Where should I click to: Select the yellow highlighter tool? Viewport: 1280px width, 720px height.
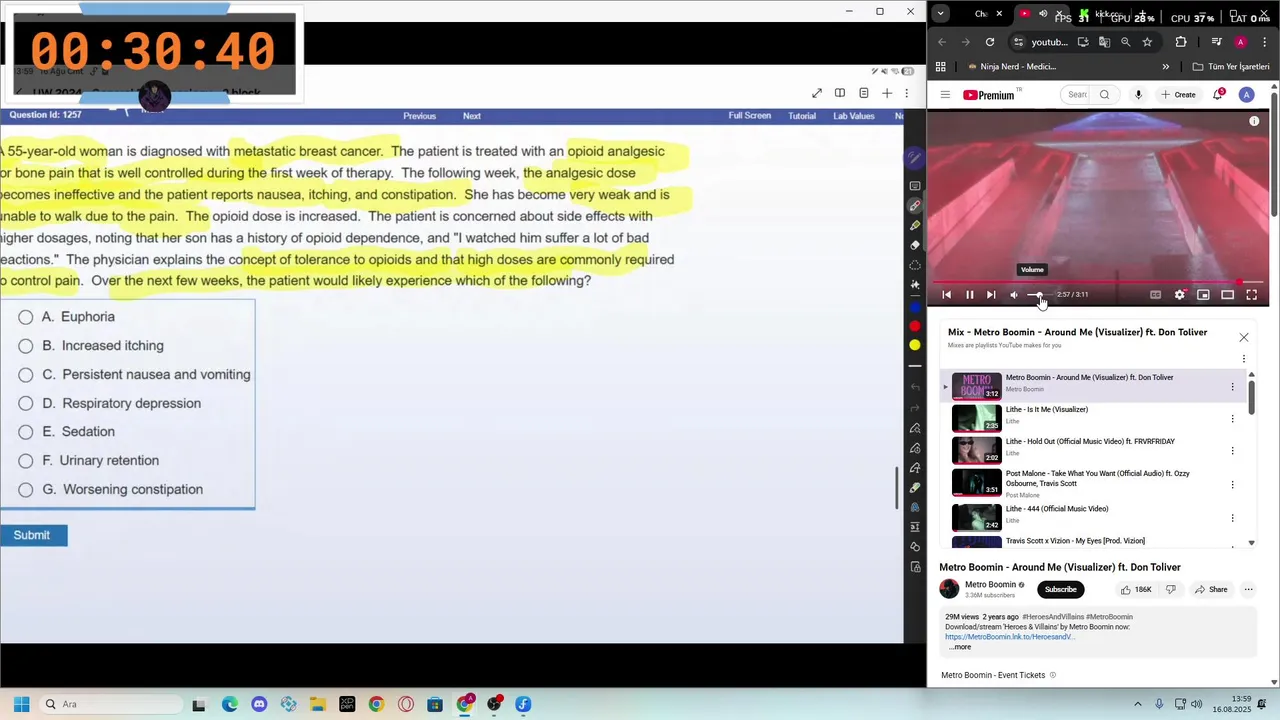(914, 225)
